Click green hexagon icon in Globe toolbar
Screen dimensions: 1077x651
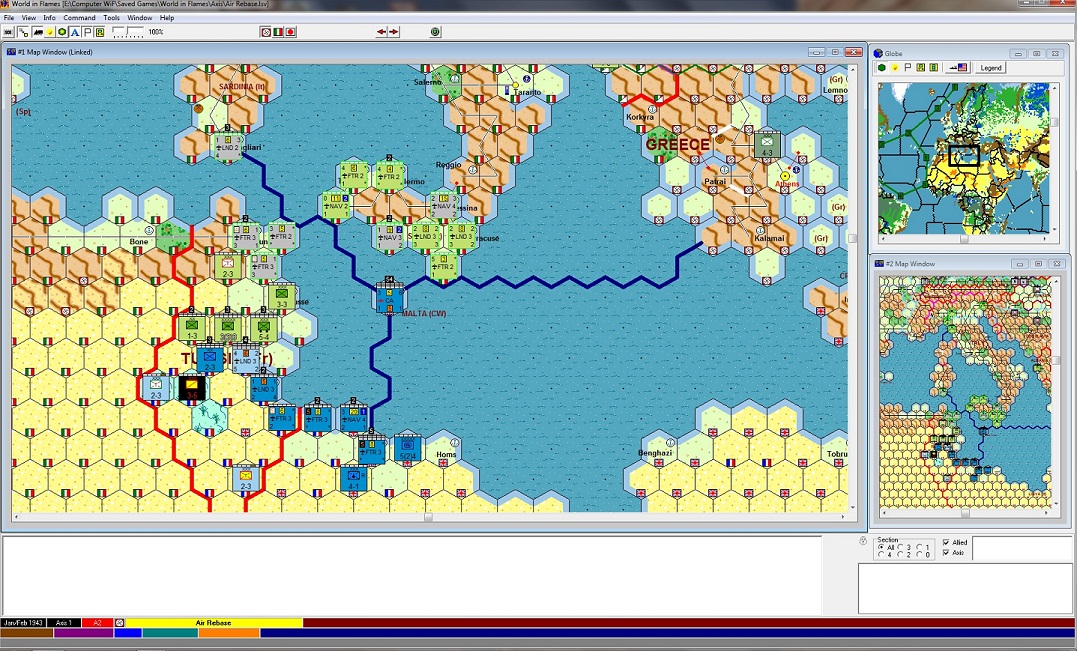tap(882, 67)
